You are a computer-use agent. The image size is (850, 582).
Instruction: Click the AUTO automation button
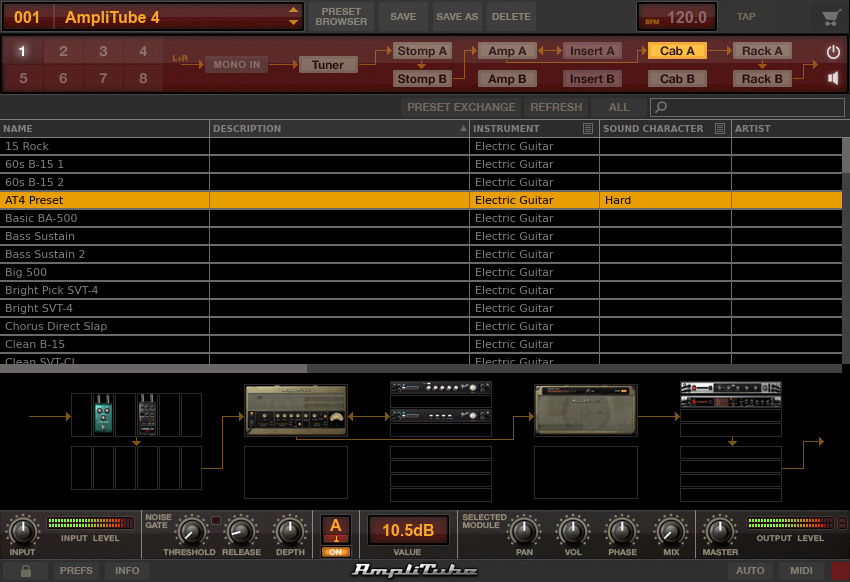tap(750, 571)
